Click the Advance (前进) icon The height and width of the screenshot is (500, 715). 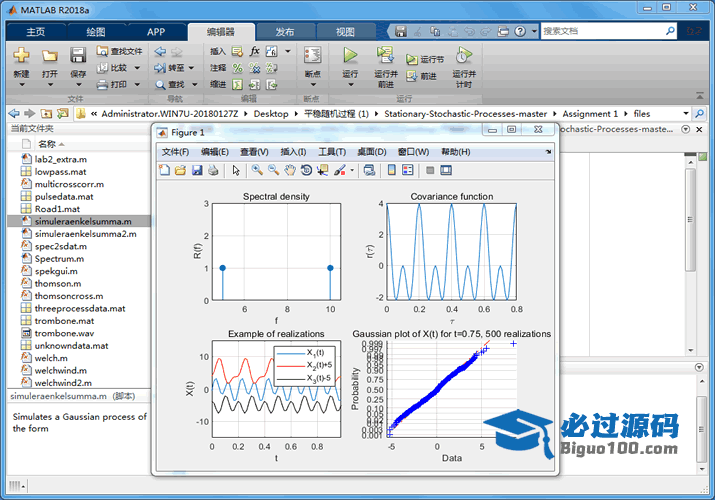pos(412,76)
